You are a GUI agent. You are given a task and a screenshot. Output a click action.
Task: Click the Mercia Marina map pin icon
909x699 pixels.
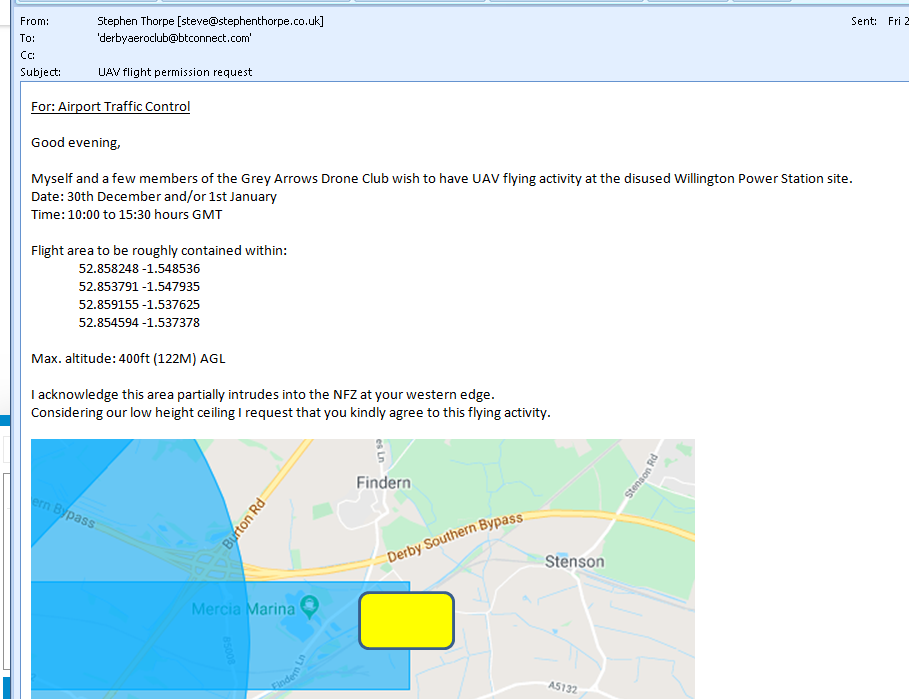pyautogui.click(x=309, y=605)
